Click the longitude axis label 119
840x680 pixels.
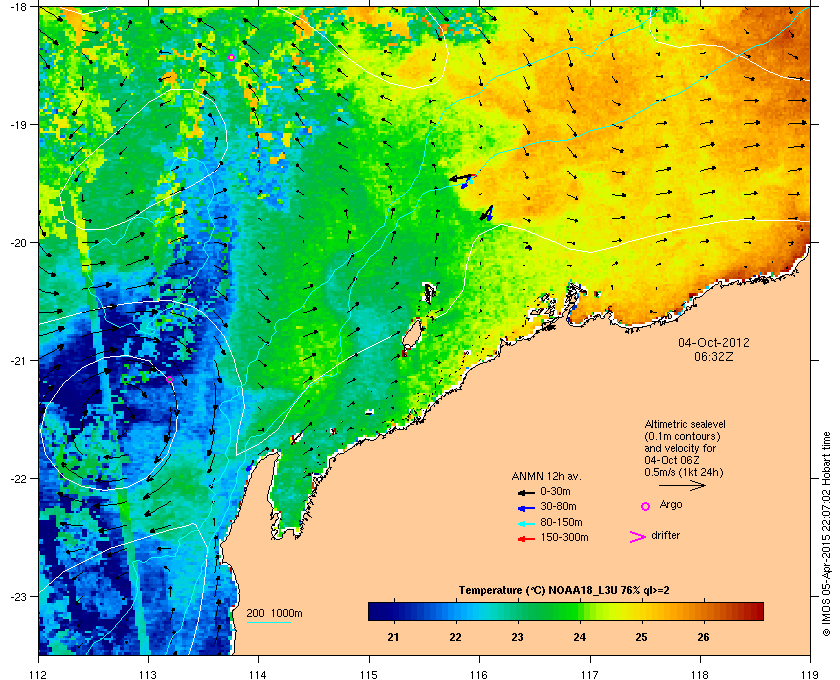tap(810, 674)
